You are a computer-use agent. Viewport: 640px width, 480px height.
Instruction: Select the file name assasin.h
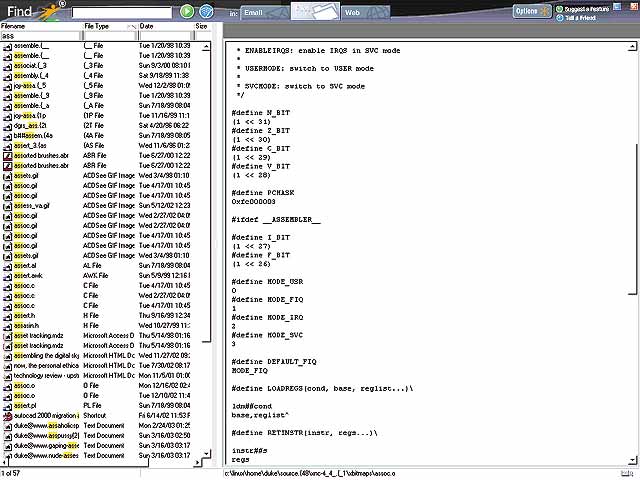point(27,325)
